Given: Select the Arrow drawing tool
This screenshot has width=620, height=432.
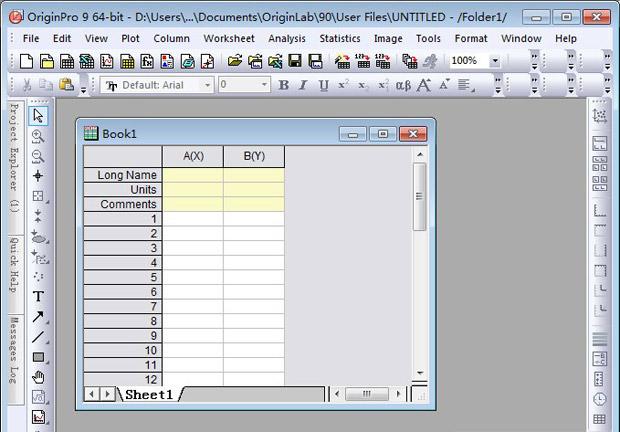Looking at the screenshot, I should click(38, 317).
